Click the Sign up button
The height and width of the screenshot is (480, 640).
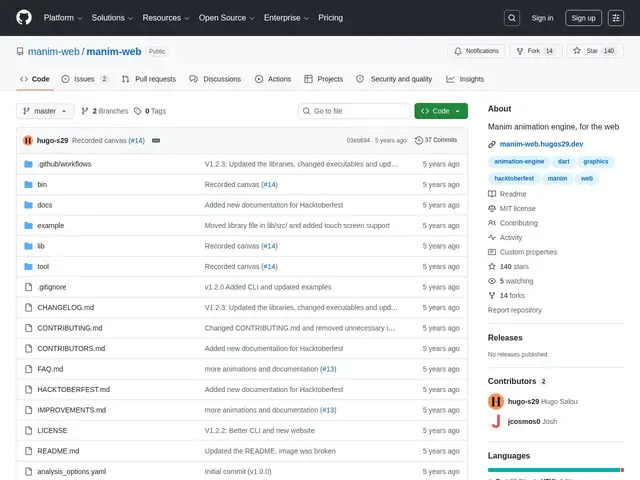click(583, 18)
